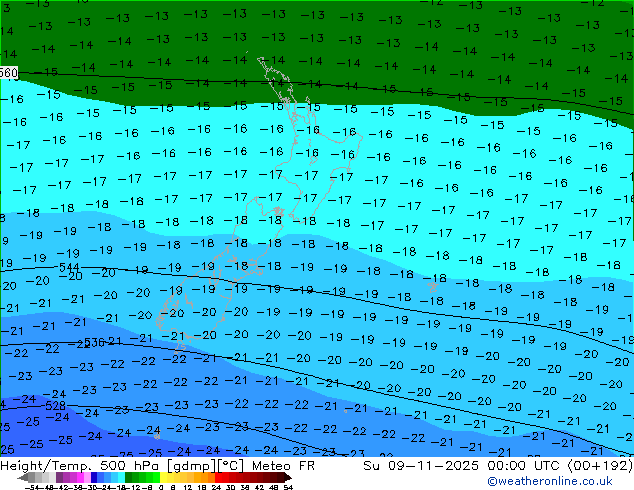The width and height of the screenshot is (634, 490).
Task: Click the '00:00 UTC' time text
Action: 524,466
